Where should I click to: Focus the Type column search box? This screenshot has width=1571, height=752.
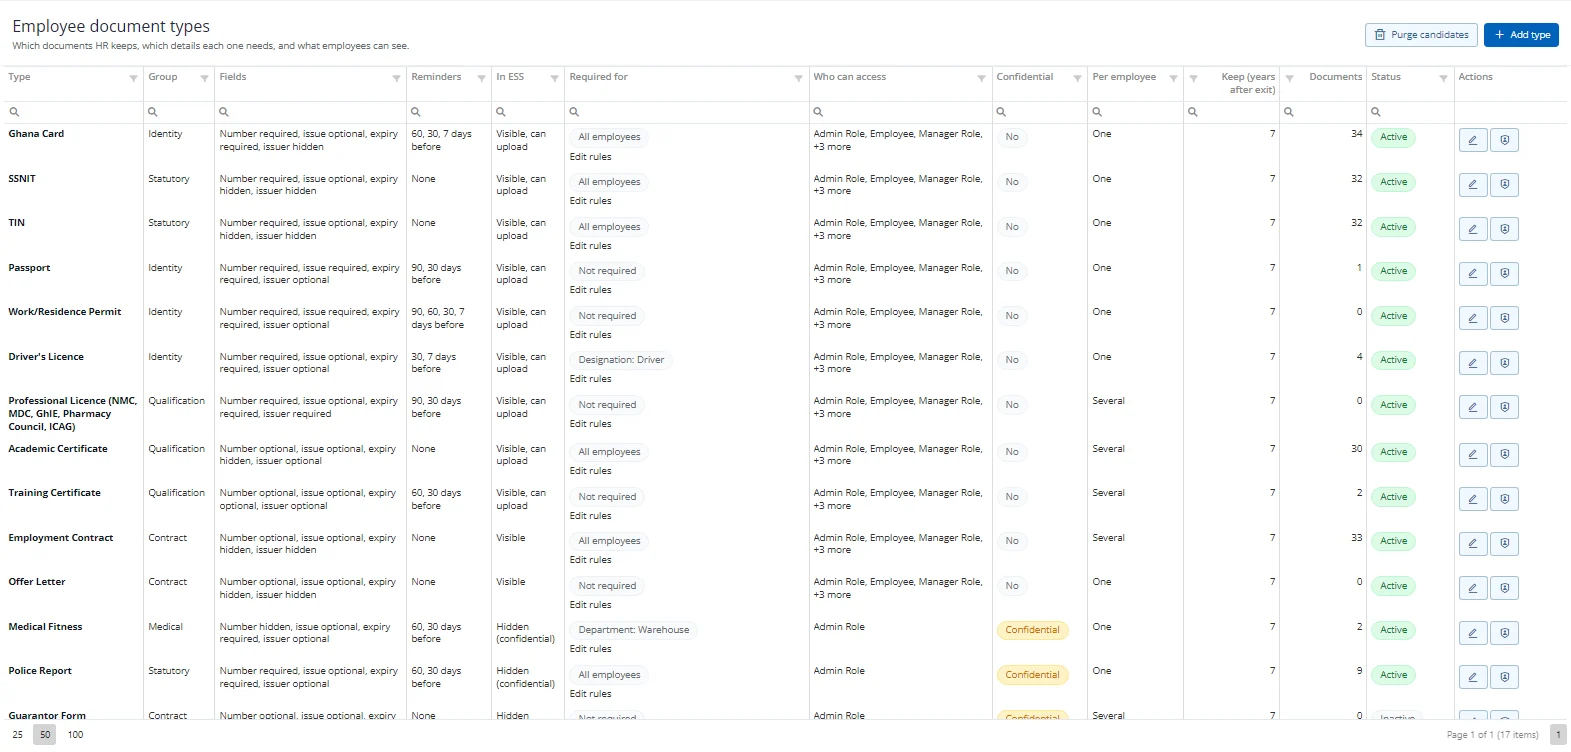click(x=74, y=112)
